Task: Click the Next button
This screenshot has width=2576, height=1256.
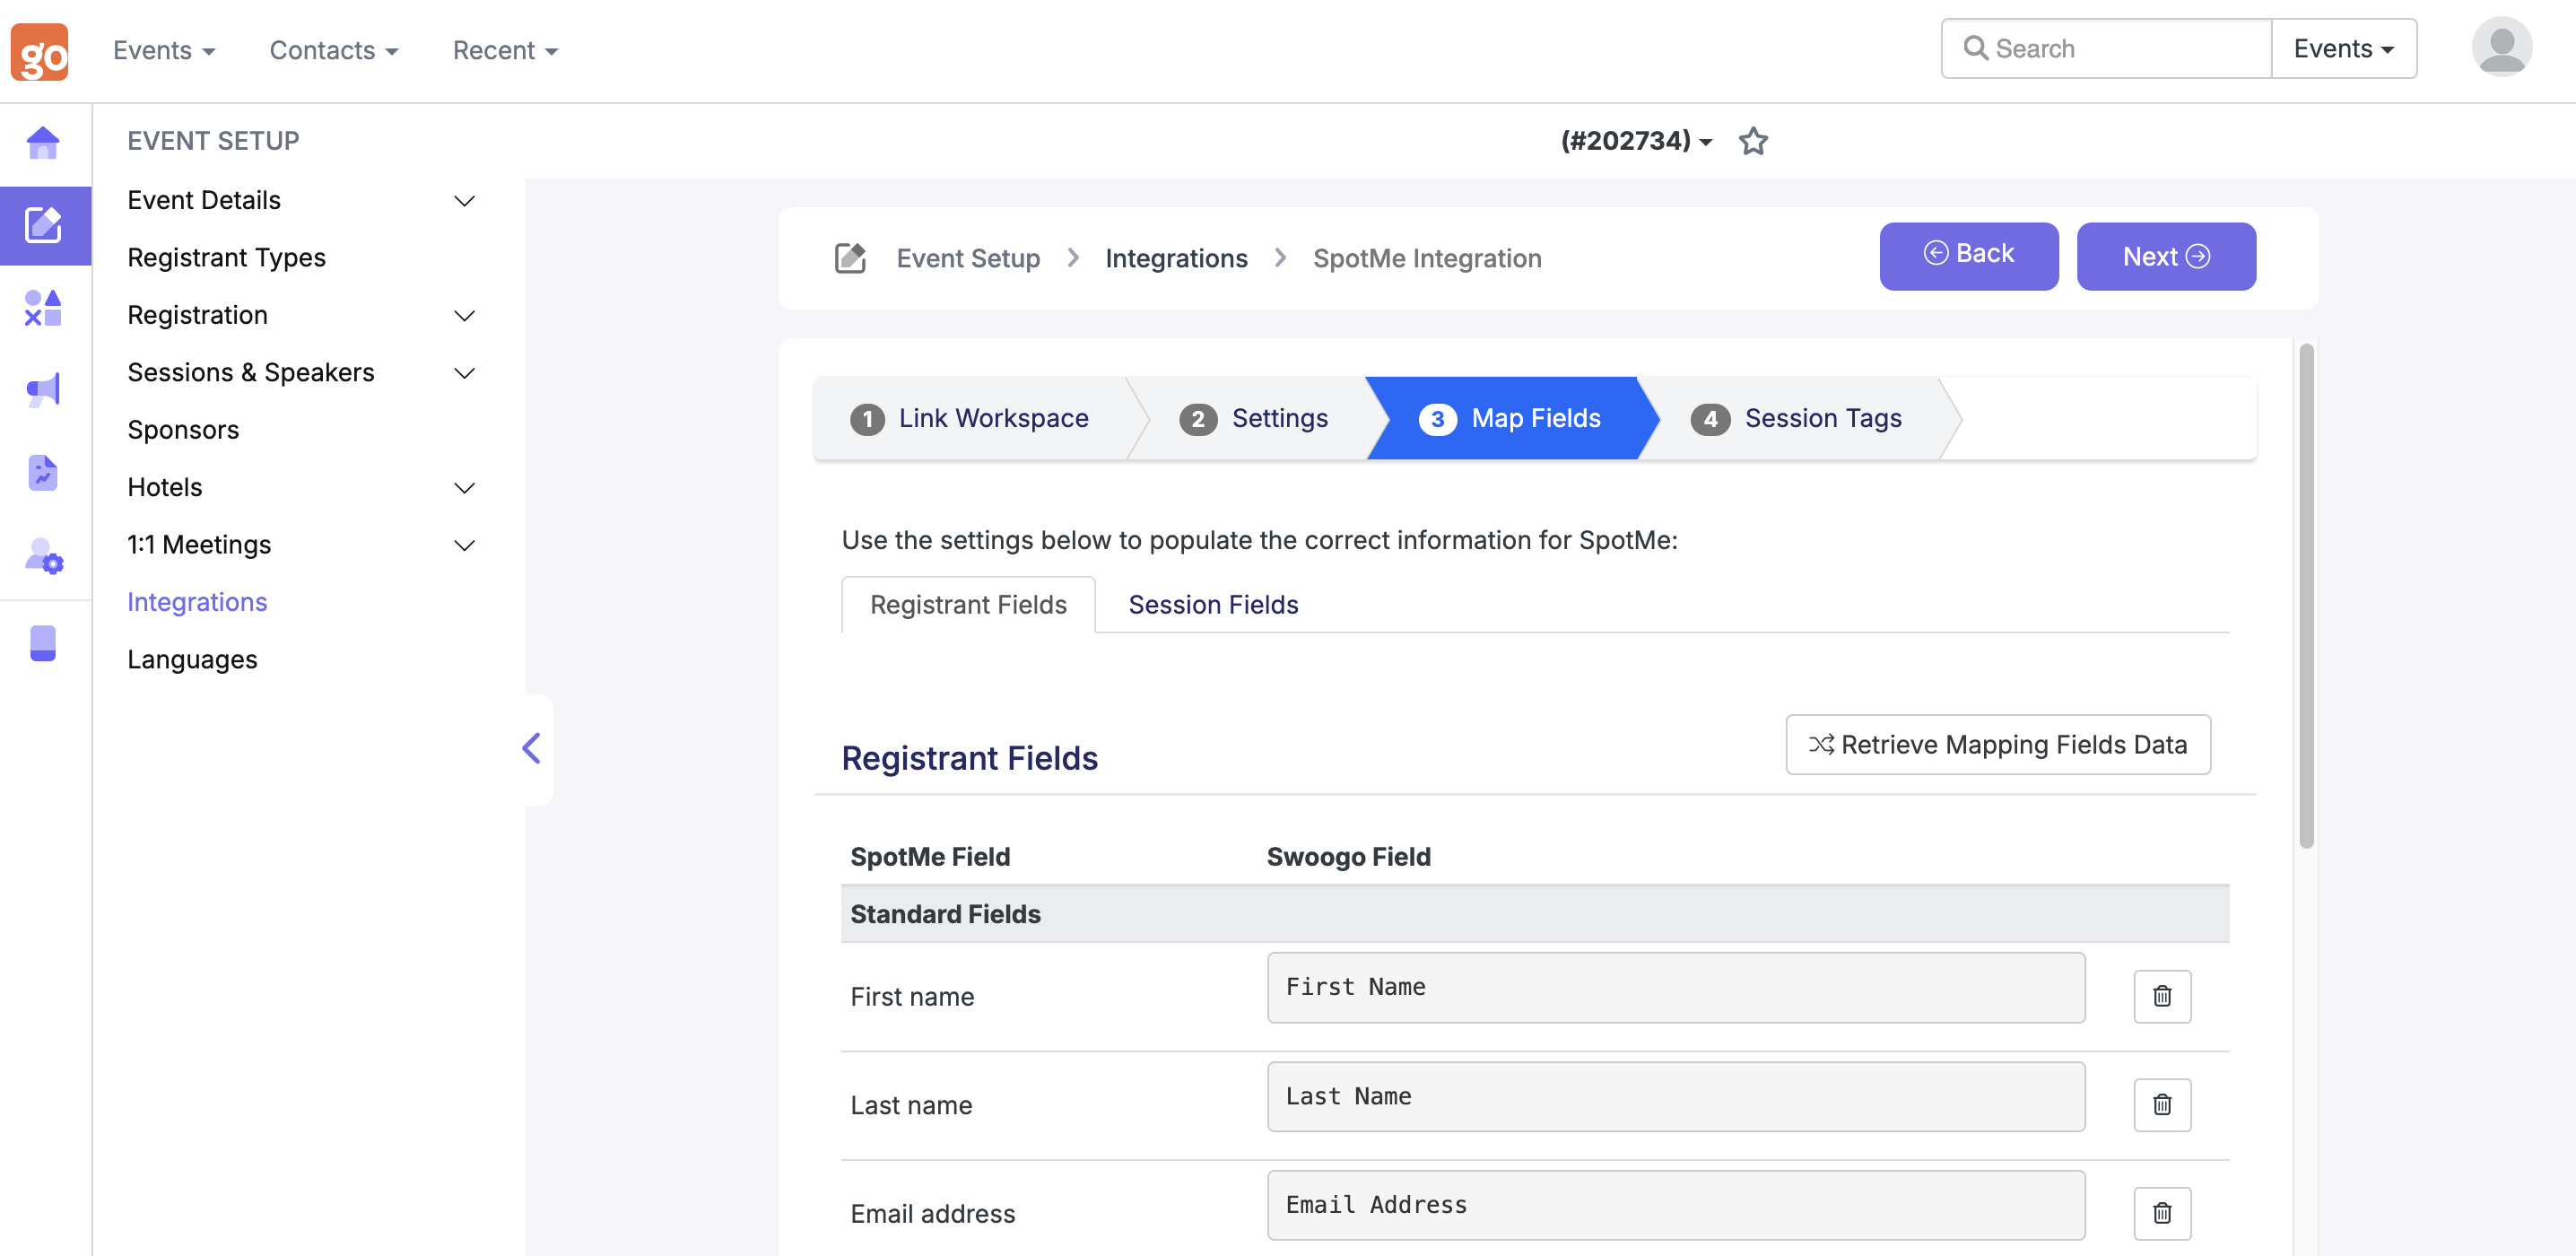Action: pyautogui.click(x=2165, y=257)
